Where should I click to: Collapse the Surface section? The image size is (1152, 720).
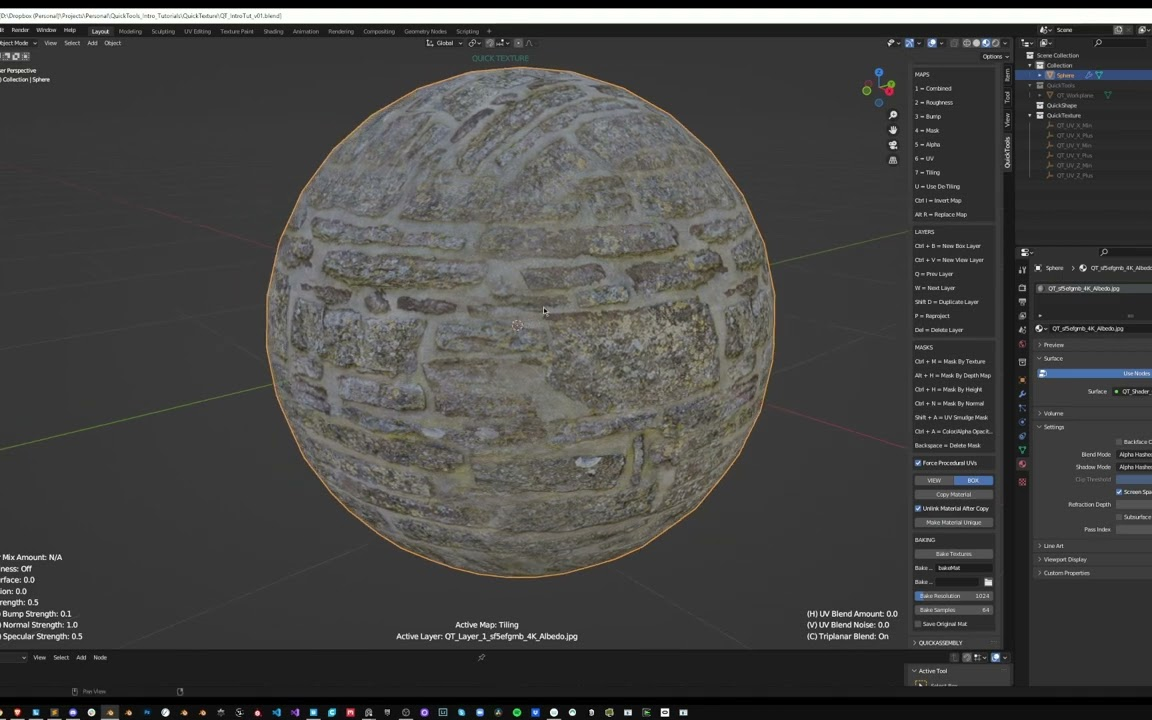tap(1053, 358)
